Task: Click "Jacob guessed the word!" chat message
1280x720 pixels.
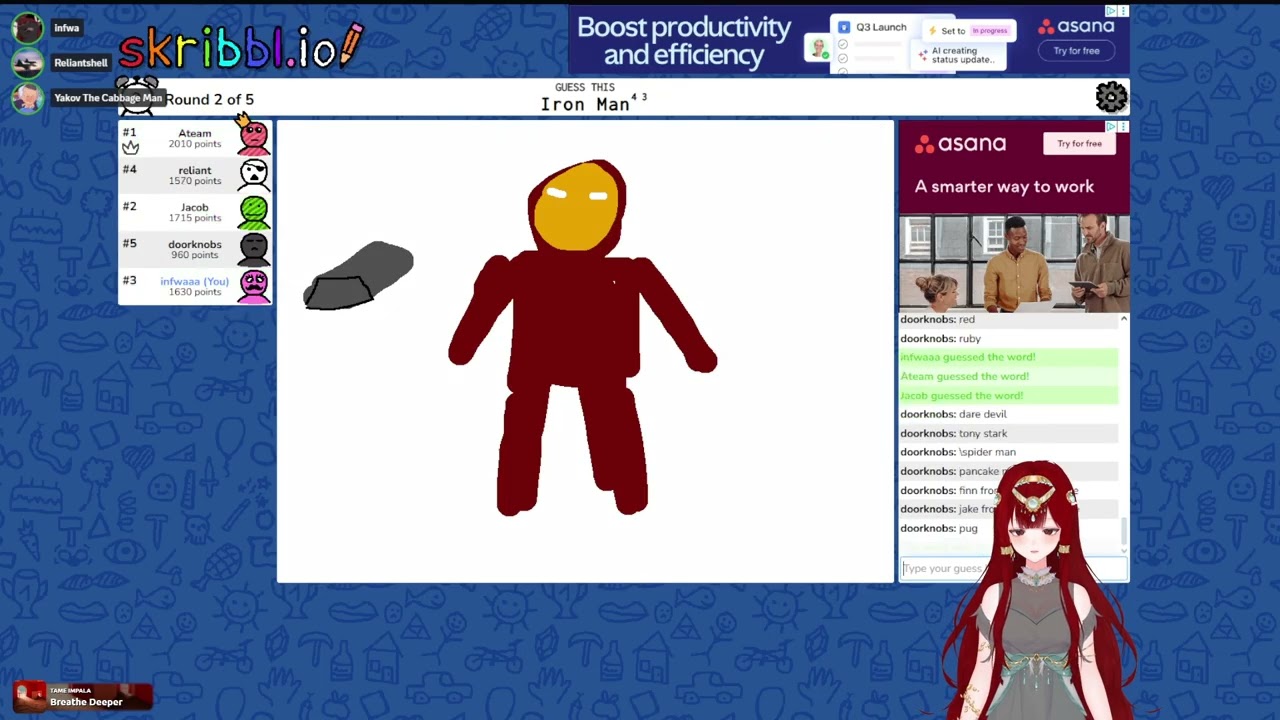Action: pos(1008,395)
